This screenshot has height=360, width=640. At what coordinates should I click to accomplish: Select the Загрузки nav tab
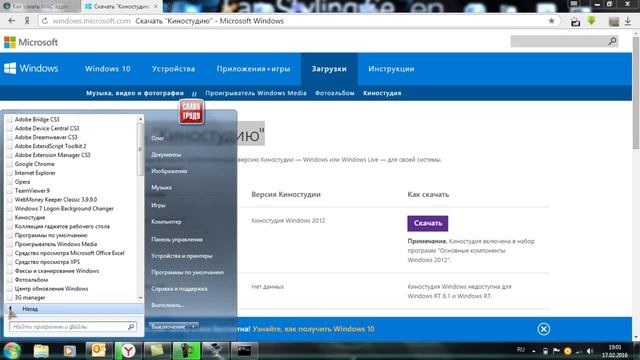[329, 69]
